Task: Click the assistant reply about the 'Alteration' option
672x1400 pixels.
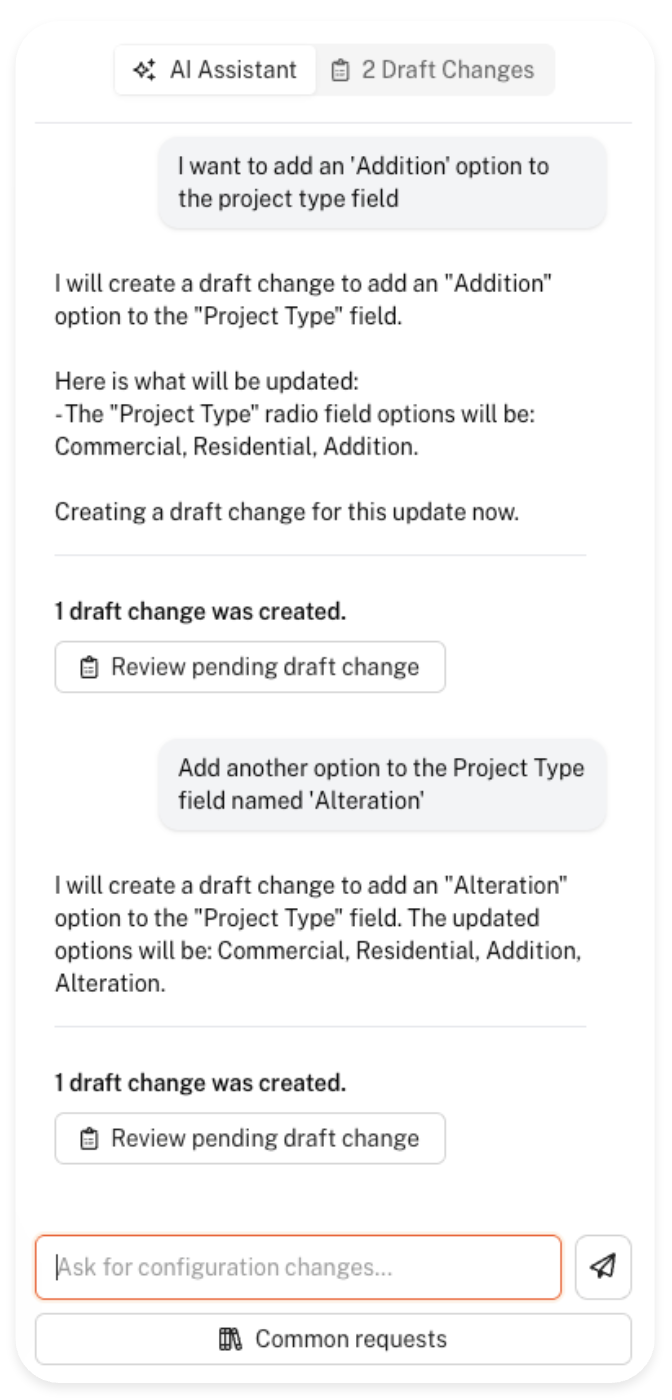Action: (318, 920)
